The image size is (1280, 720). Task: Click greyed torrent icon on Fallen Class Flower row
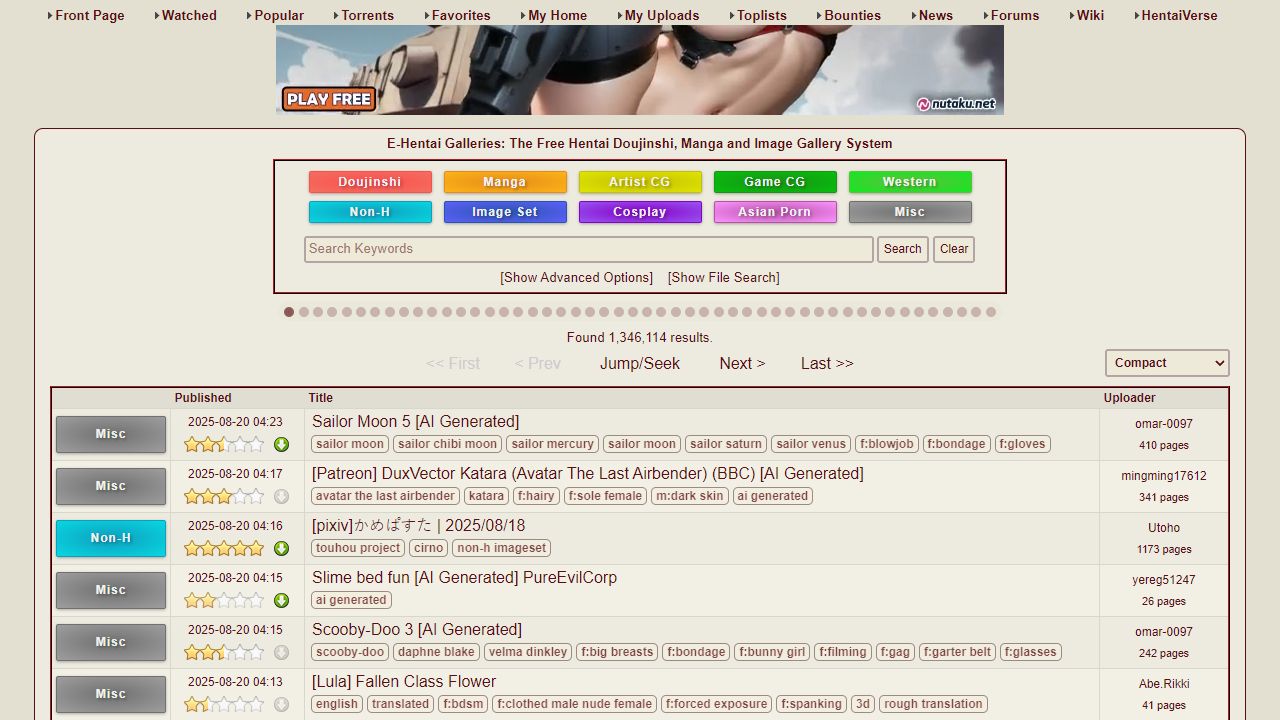tap(281, 704)
